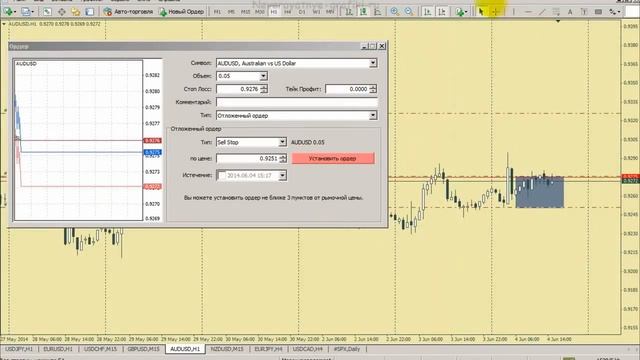Toggle chart shift icon
Screen dimensions: 640x360
(x=442, y=12)
